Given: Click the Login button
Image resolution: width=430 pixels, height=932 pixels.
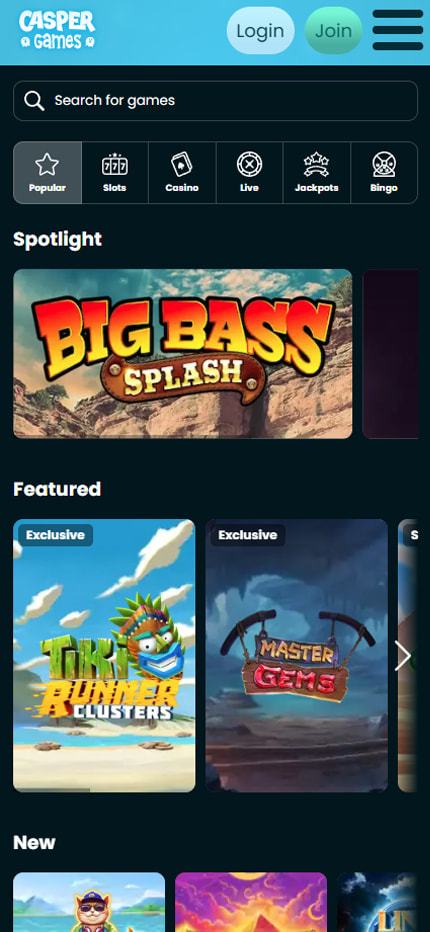Looking at the screenshot, I should (260, 30).
